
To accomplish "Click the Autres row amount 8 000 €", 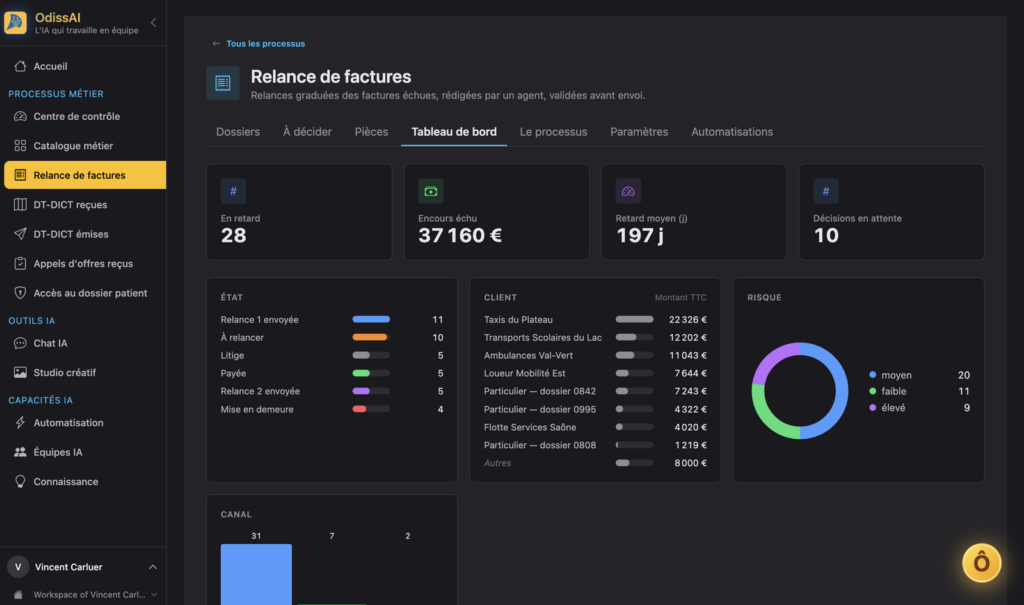I will [691, 463].
